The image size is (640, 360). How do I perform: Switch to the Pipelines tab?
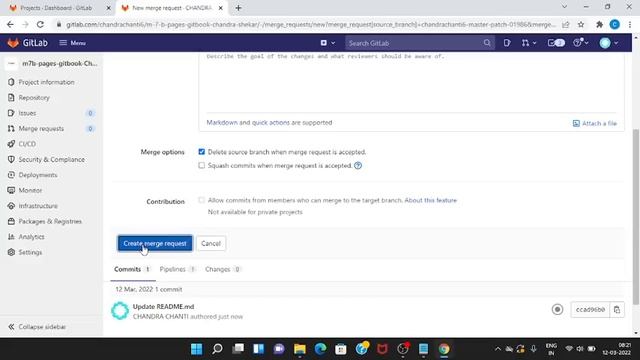(178, 269)
